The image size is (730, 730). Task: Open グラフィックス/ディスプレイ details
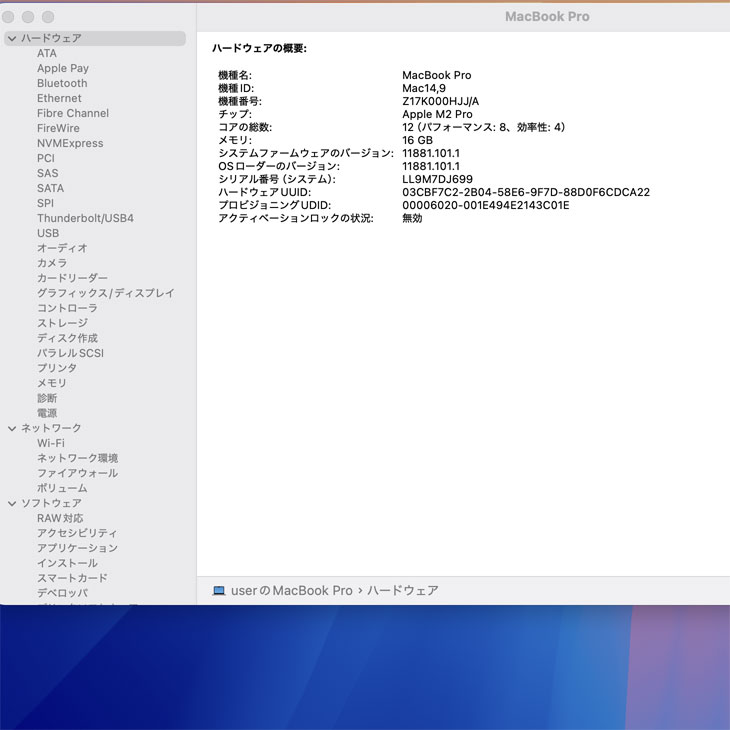[105, 293]
